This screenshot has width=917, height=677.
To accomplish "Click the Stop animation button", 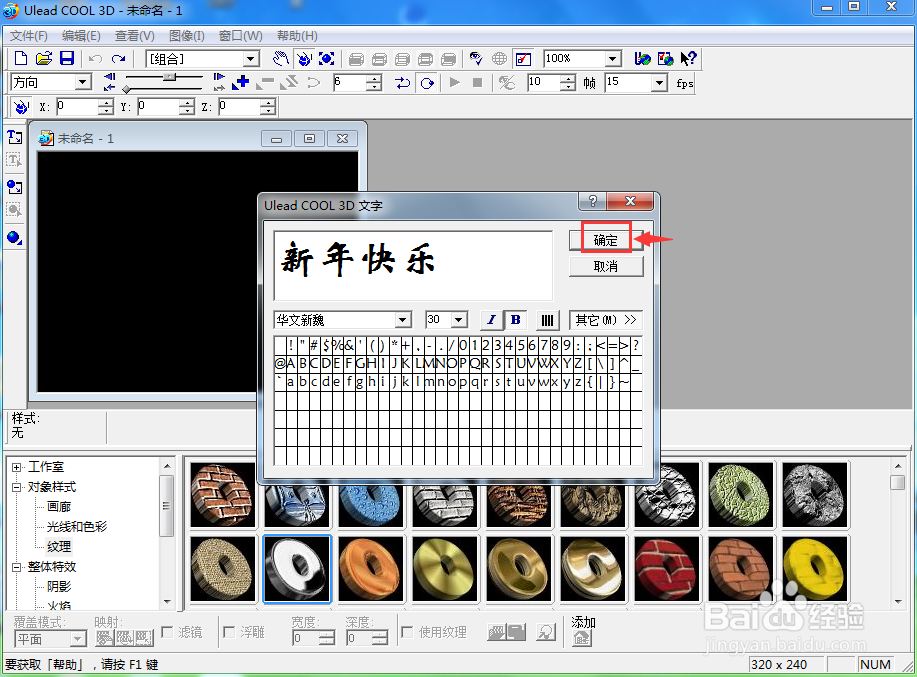I will tap(477, 82).
